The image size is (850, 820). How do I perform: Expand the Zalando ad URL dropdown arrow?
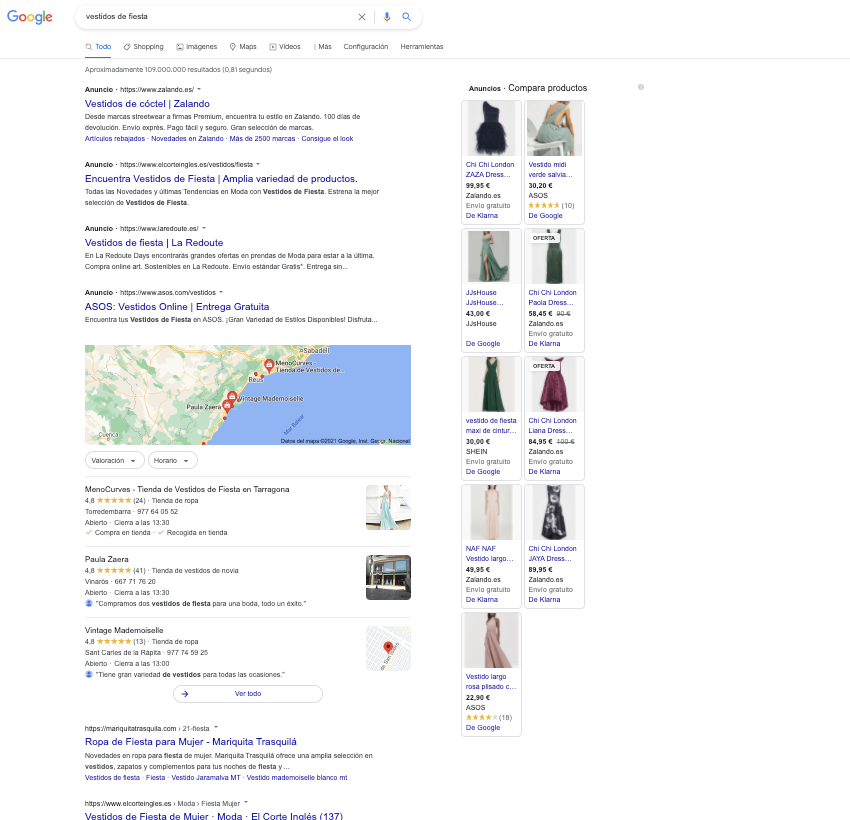[199, 89]
